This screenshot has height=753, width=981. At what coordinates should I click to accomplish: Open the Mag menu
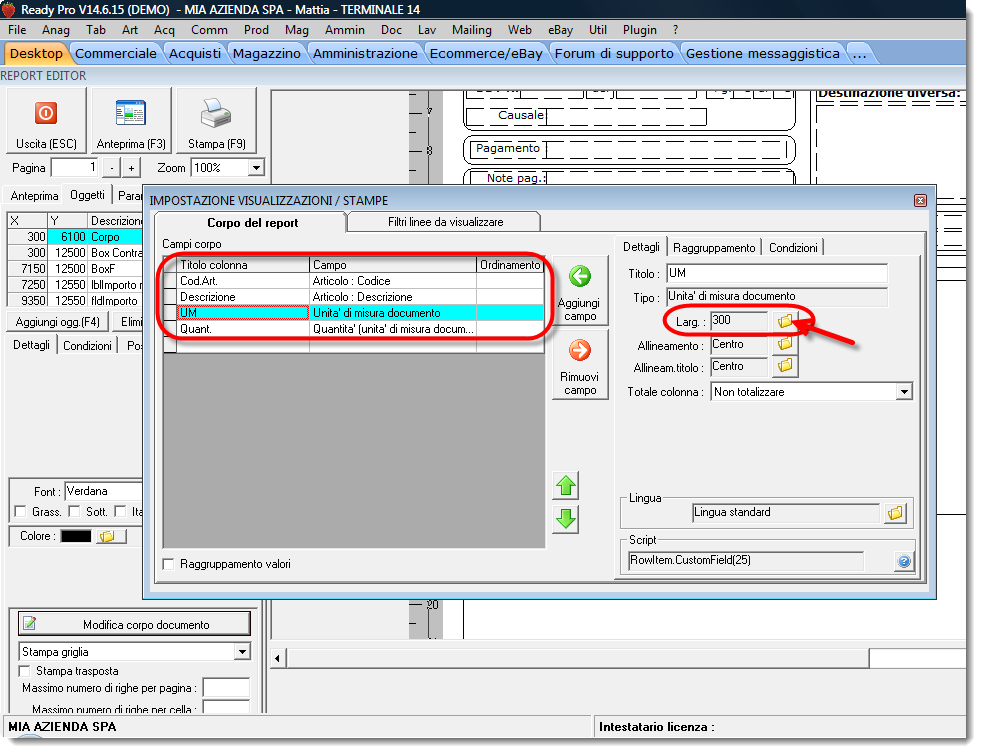pyautogui.click(x=297, y=29)
